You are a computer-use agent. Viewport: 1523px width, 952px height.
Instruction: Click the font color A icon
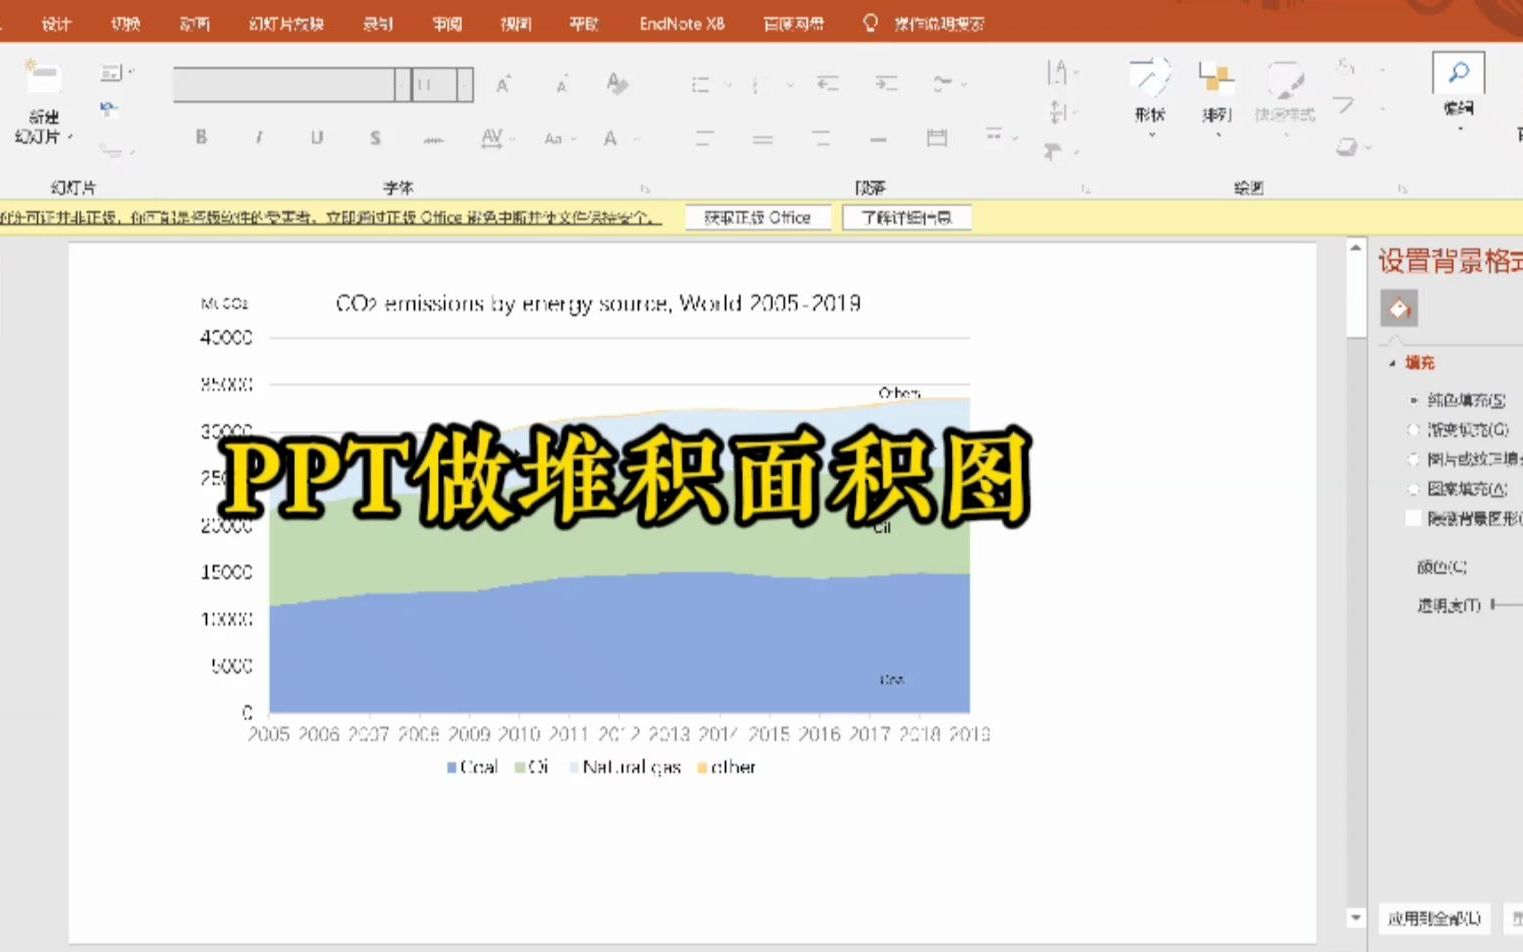pos(611,138)
